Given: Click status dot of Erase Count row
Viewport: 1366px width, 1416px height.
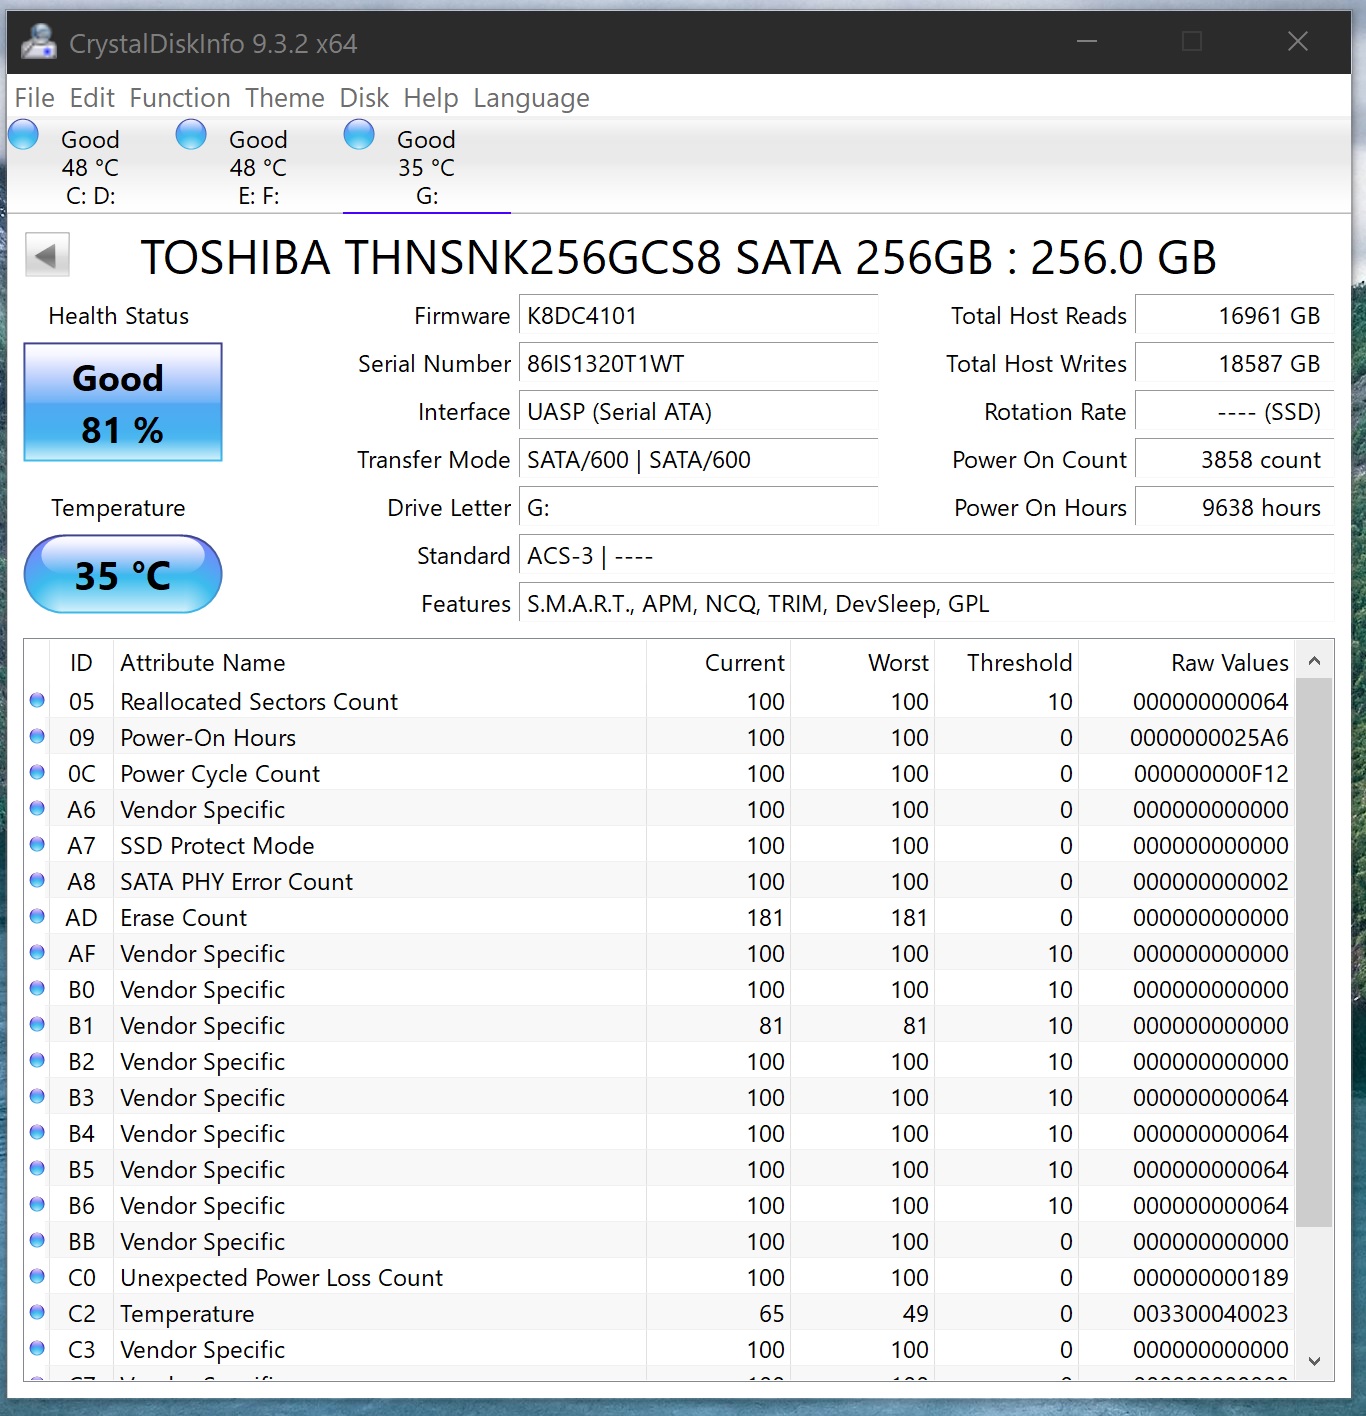Looking at the screenshot, I should [37, 916].
